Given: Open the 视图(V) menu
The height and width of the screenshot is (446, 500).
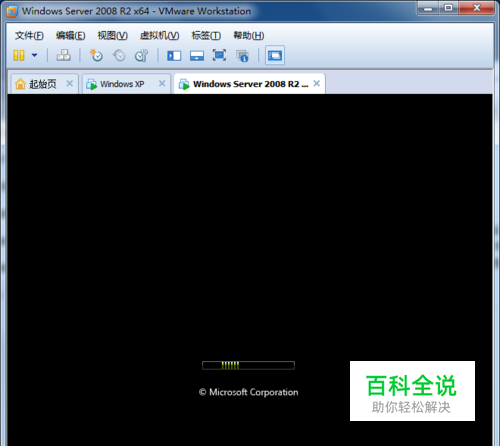Looking at the screenshot, I should [x=112, y=35].
